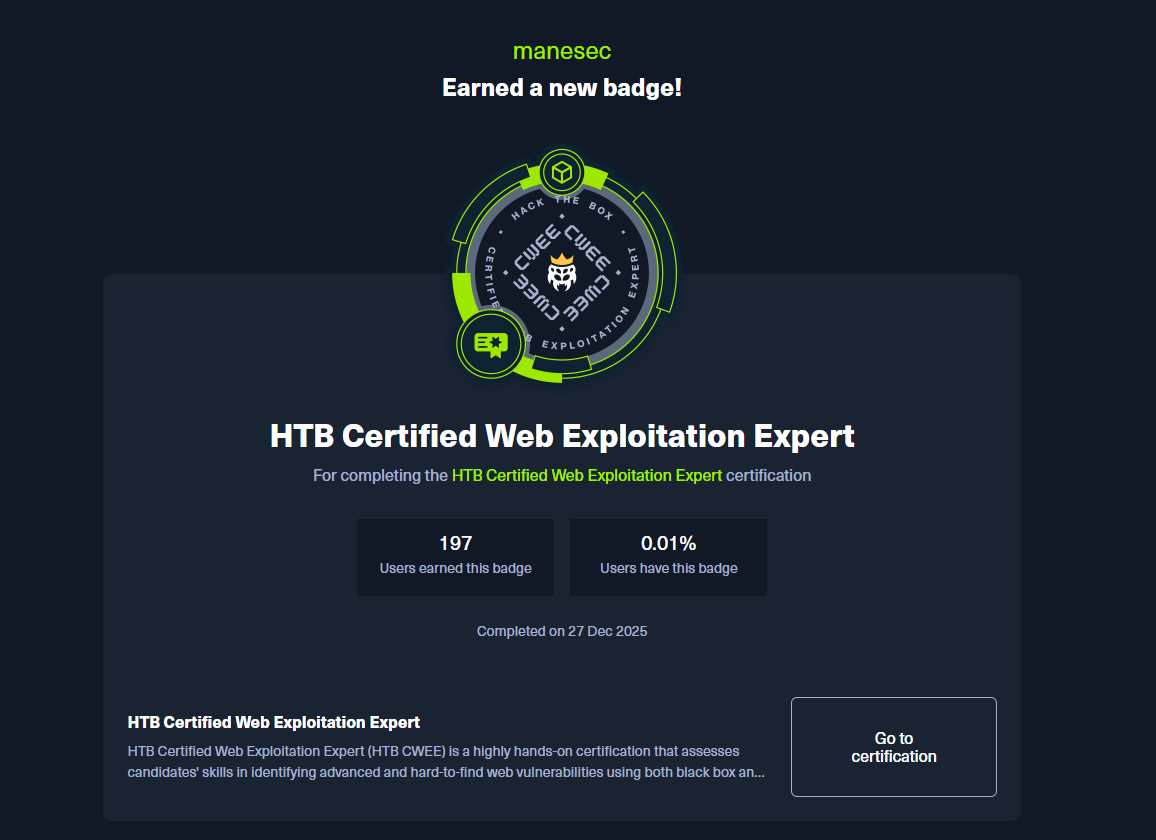The height and width of the screenshot is (840, 1156).
Task: Click the green certificate icon on the badge
Action: 490,344
